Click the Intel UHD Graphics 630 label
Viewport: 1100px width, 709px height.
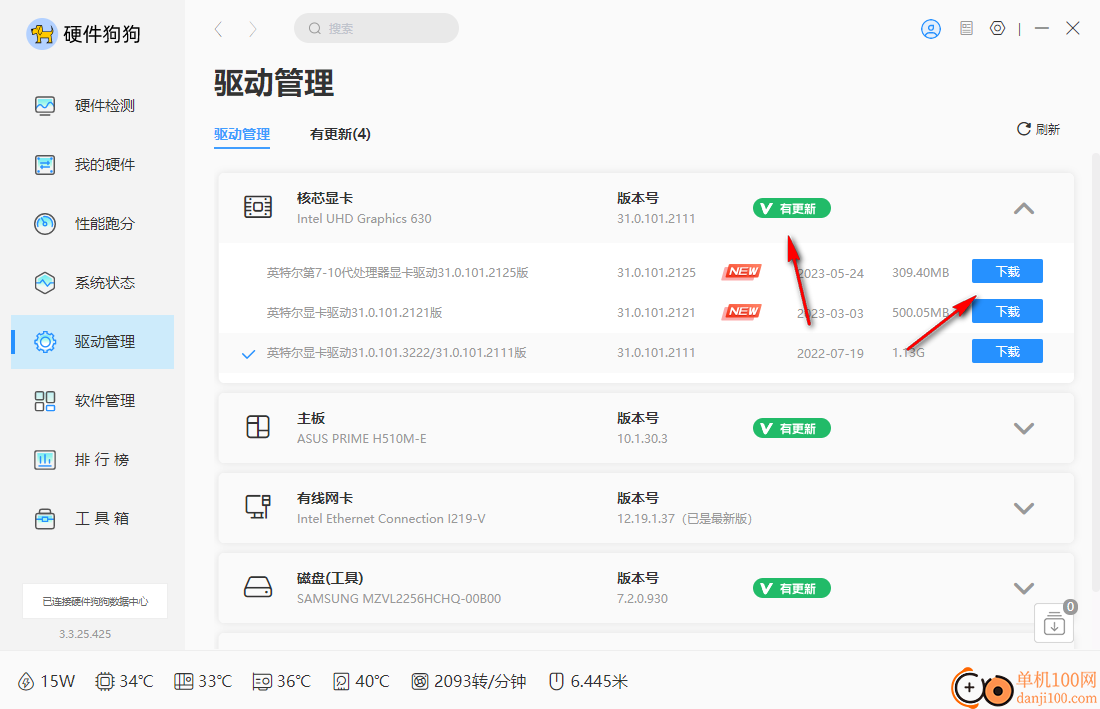coord(364,219)
